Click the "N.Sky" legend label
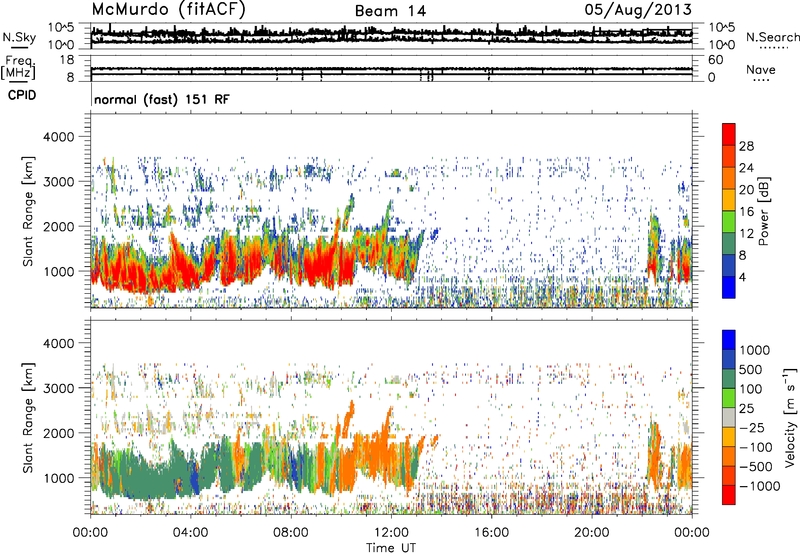This screenshot has height=554, width=800. pyautogui.click(x=19, y=37)
